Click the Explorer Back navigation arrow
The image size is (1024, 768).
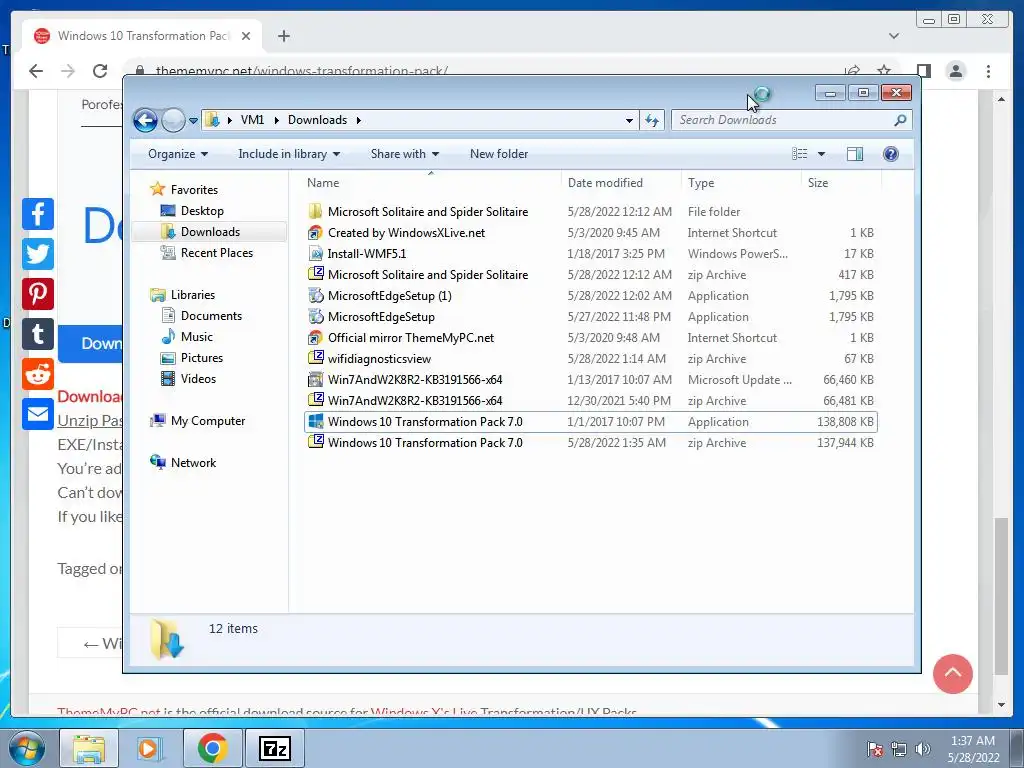(145, 120)
